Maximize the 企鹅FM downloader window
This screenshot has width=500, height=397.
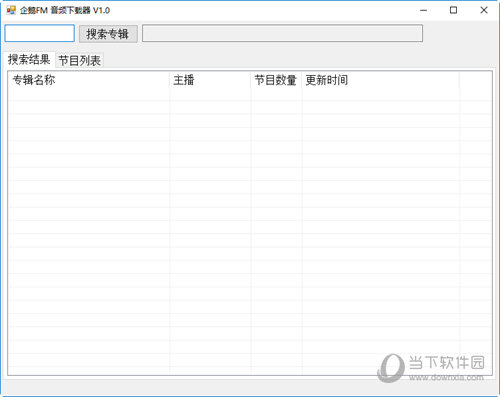(x=453, y=10)
